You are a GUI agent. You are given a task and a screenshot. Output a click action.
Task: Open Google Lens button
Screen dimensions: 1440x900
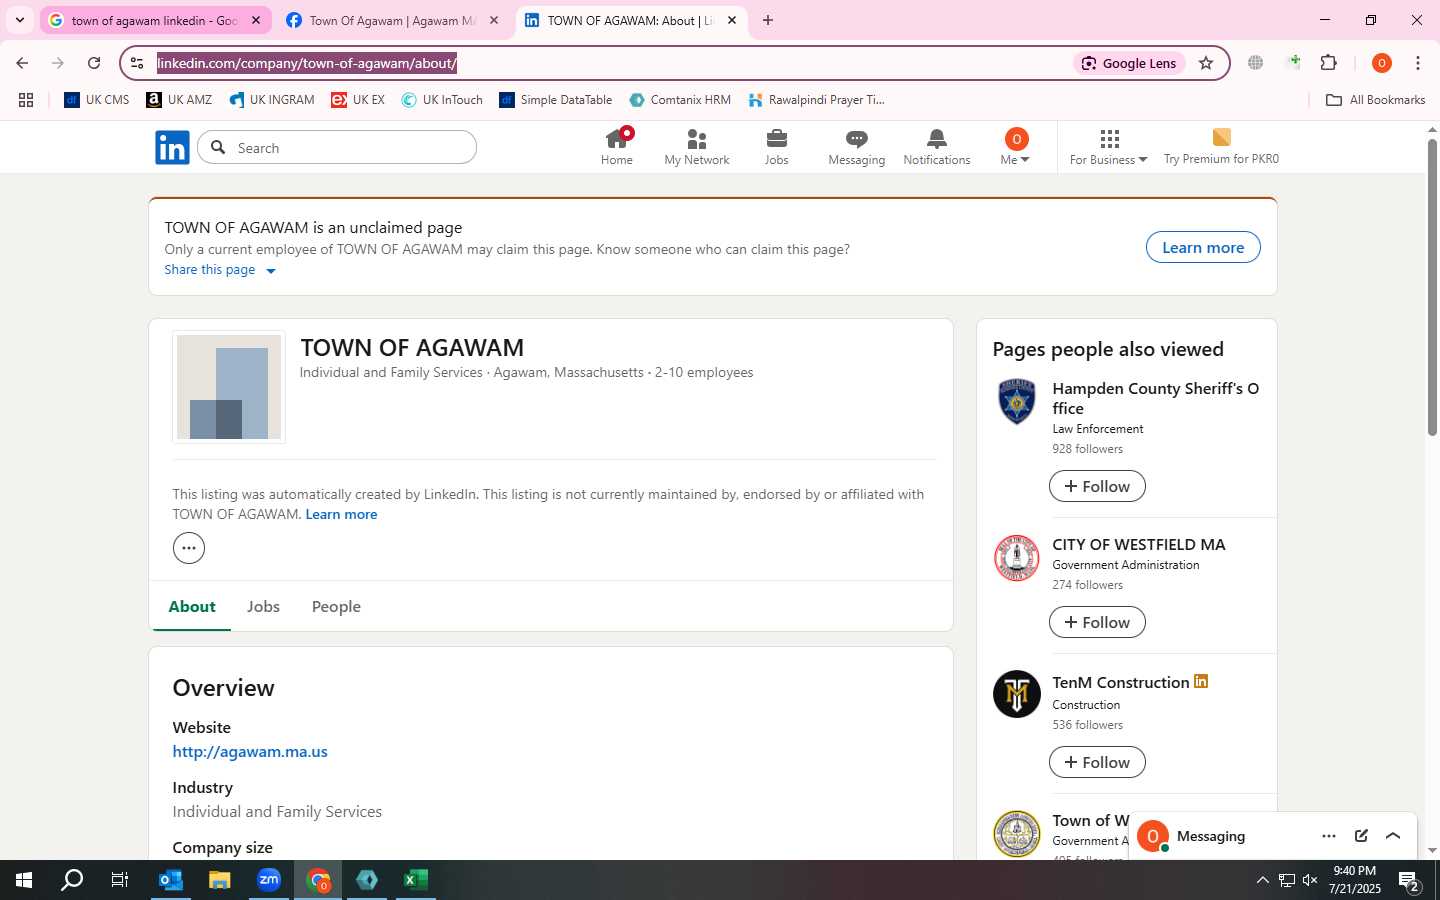coord(1128,63)
